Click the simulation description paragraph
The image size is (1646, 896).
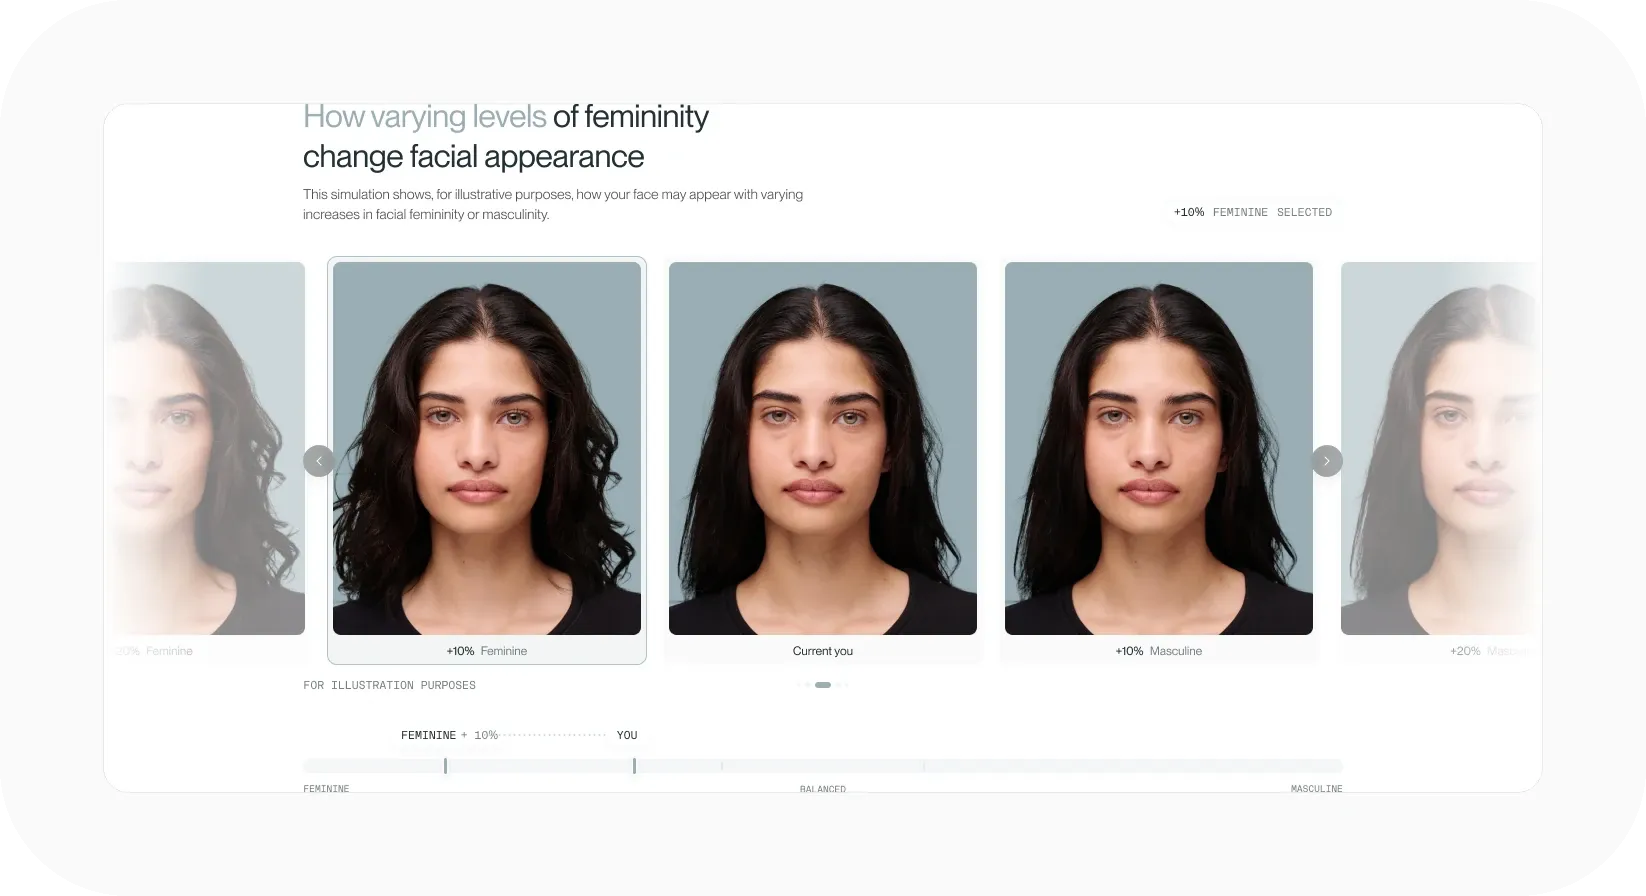click(553, 204)
